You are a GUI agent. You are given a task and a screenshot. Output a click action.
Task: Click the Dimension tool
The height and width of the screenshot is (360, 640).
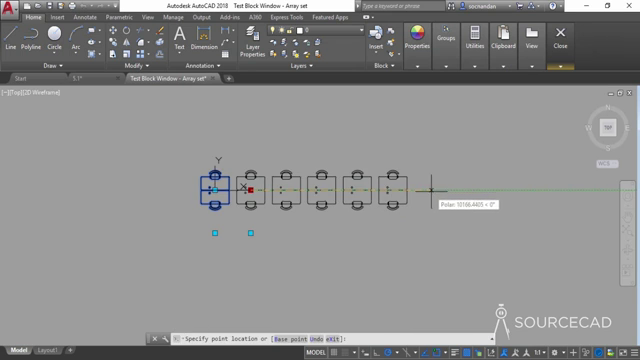click(x=204, y=38)
